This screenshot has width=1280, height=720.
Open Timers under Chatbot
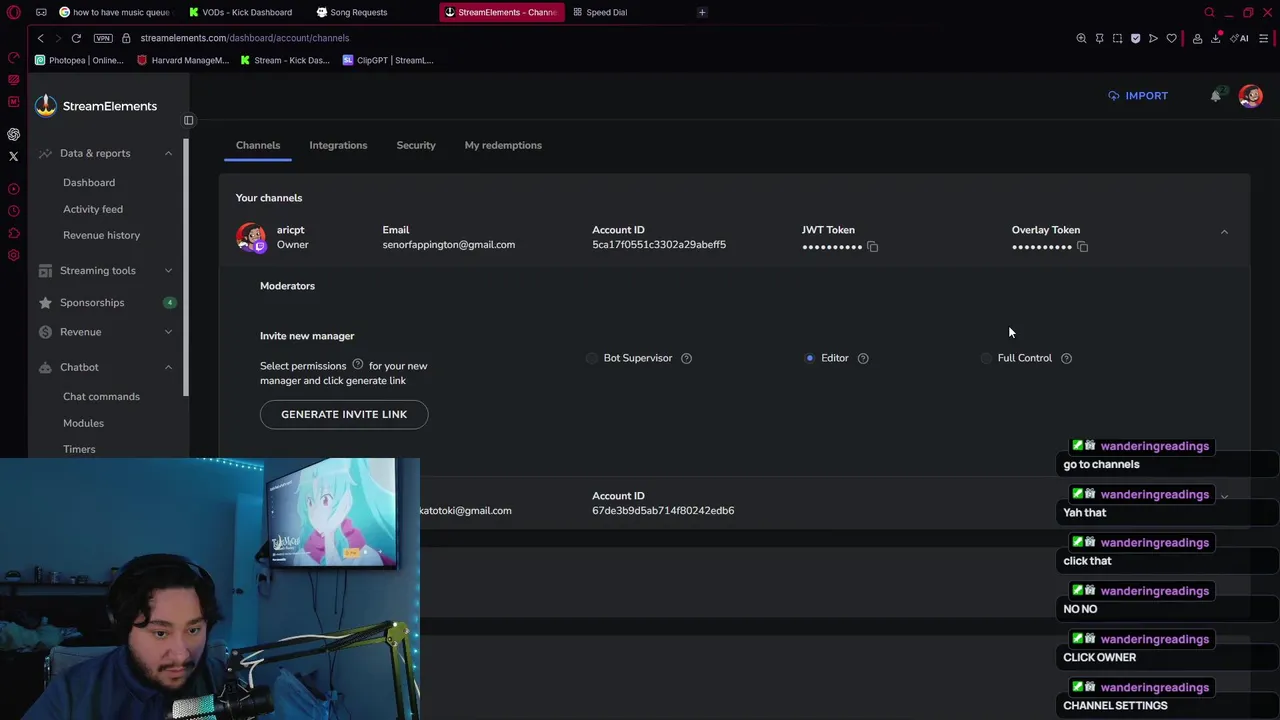point(79,449)
